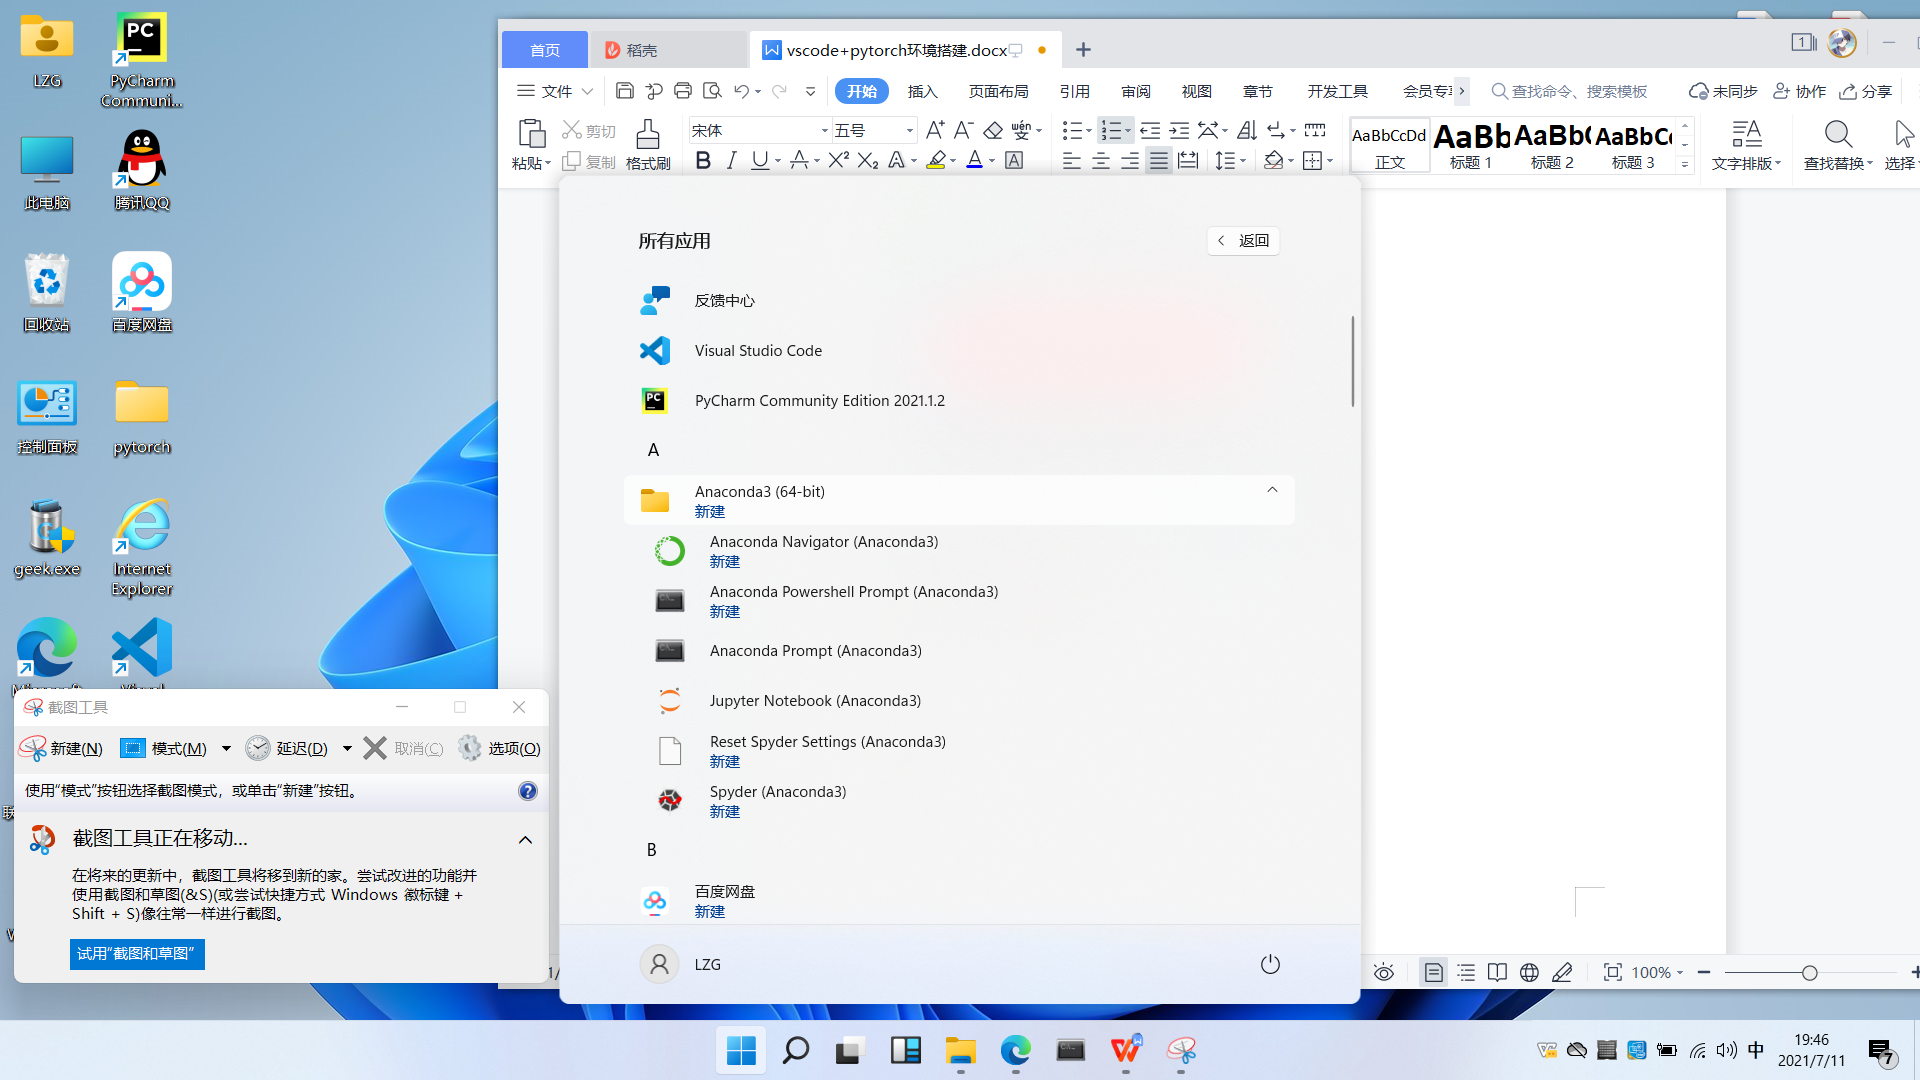Open the font name 宋体 dropdown
The height and width of the screenshot is (1080, 1920).
point(825,131)
